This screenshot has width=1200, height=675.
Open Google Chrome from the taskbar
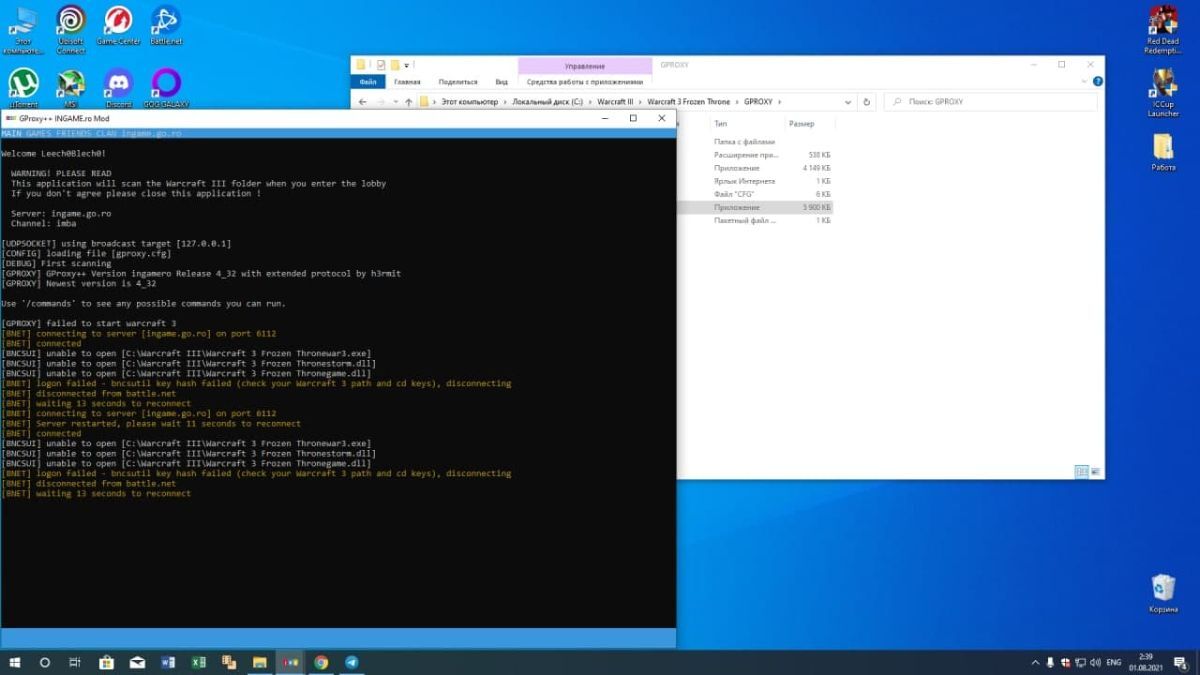[321, 662]
